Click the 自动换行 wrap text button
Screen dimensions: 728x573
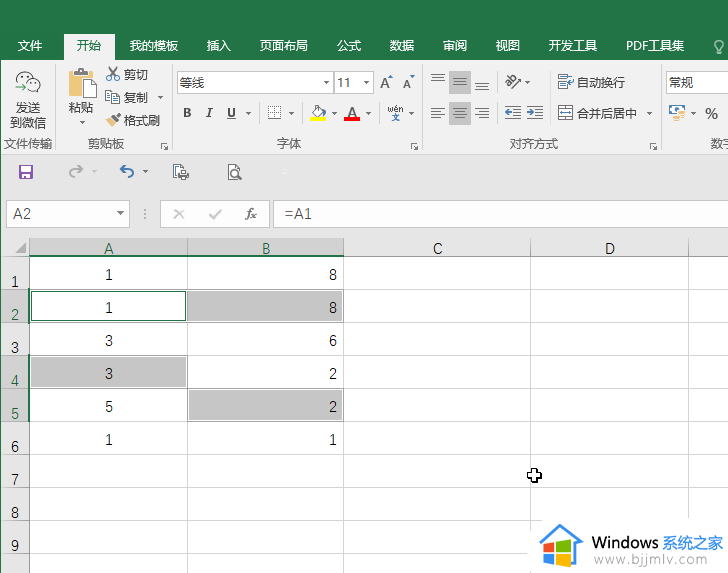[592, 82]
